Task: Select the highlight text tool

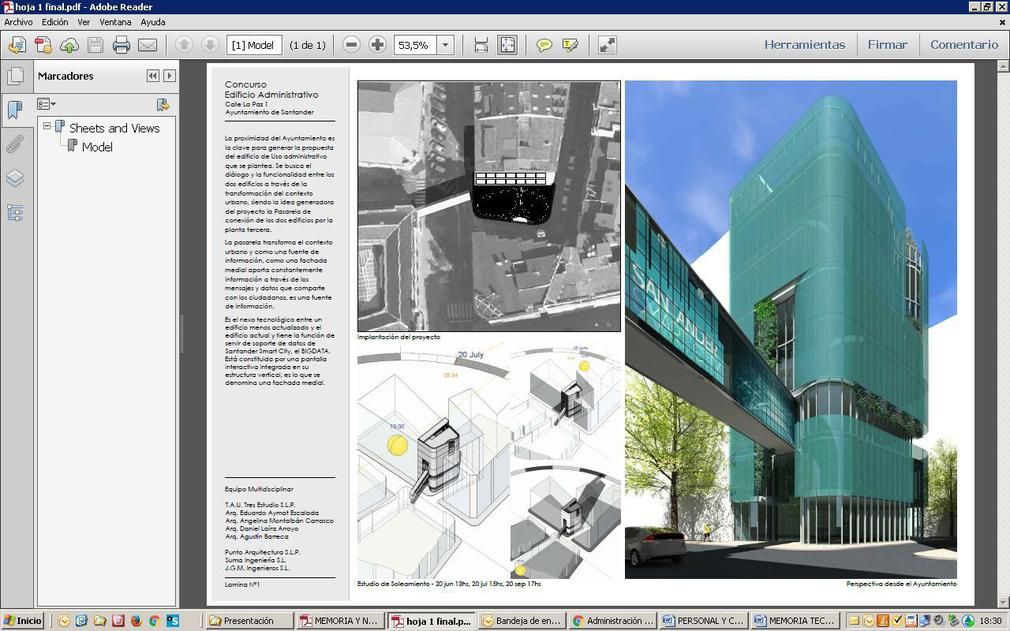Action: [570, 45]
